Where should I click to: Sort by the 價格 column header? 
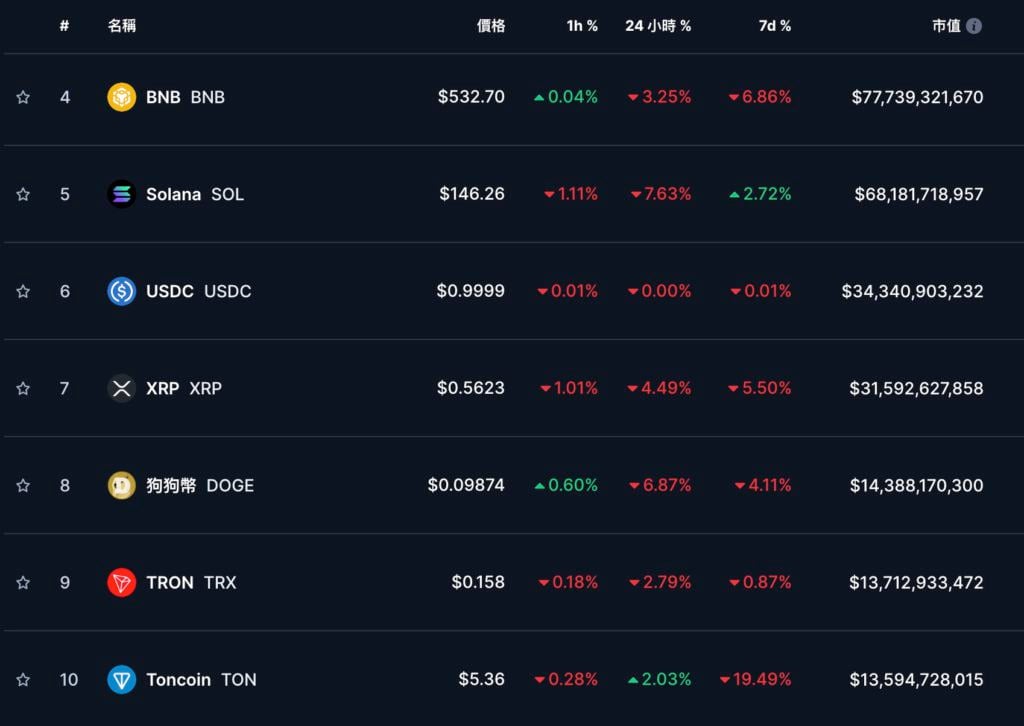[490, 26]
